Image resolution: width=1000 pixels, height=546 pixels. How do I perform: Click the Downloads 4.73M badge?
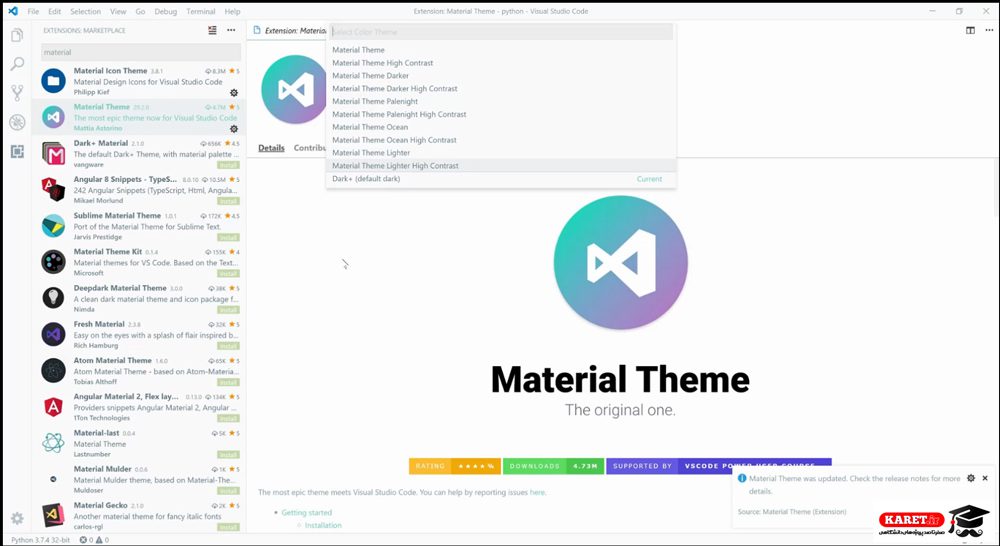[553, 466]
